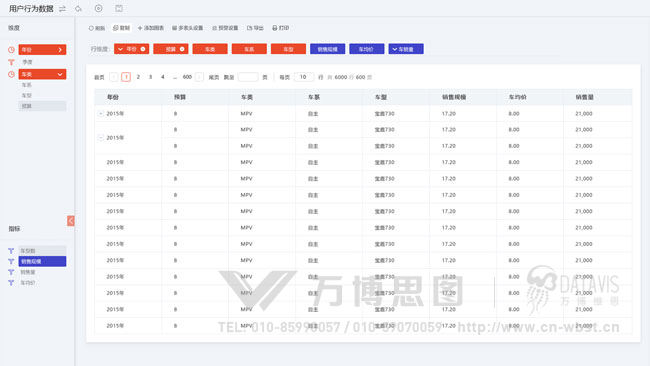Select the highlighted 预算 sidebar item
This screenshot has height=366, width=650.
click(x=42, y=106)
